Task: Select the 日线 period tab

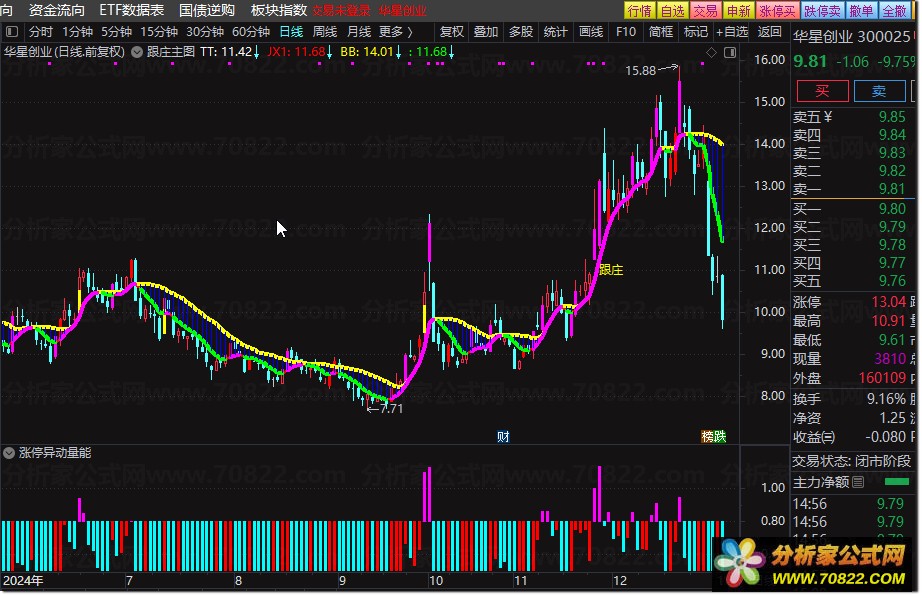Action: point(291,32)
